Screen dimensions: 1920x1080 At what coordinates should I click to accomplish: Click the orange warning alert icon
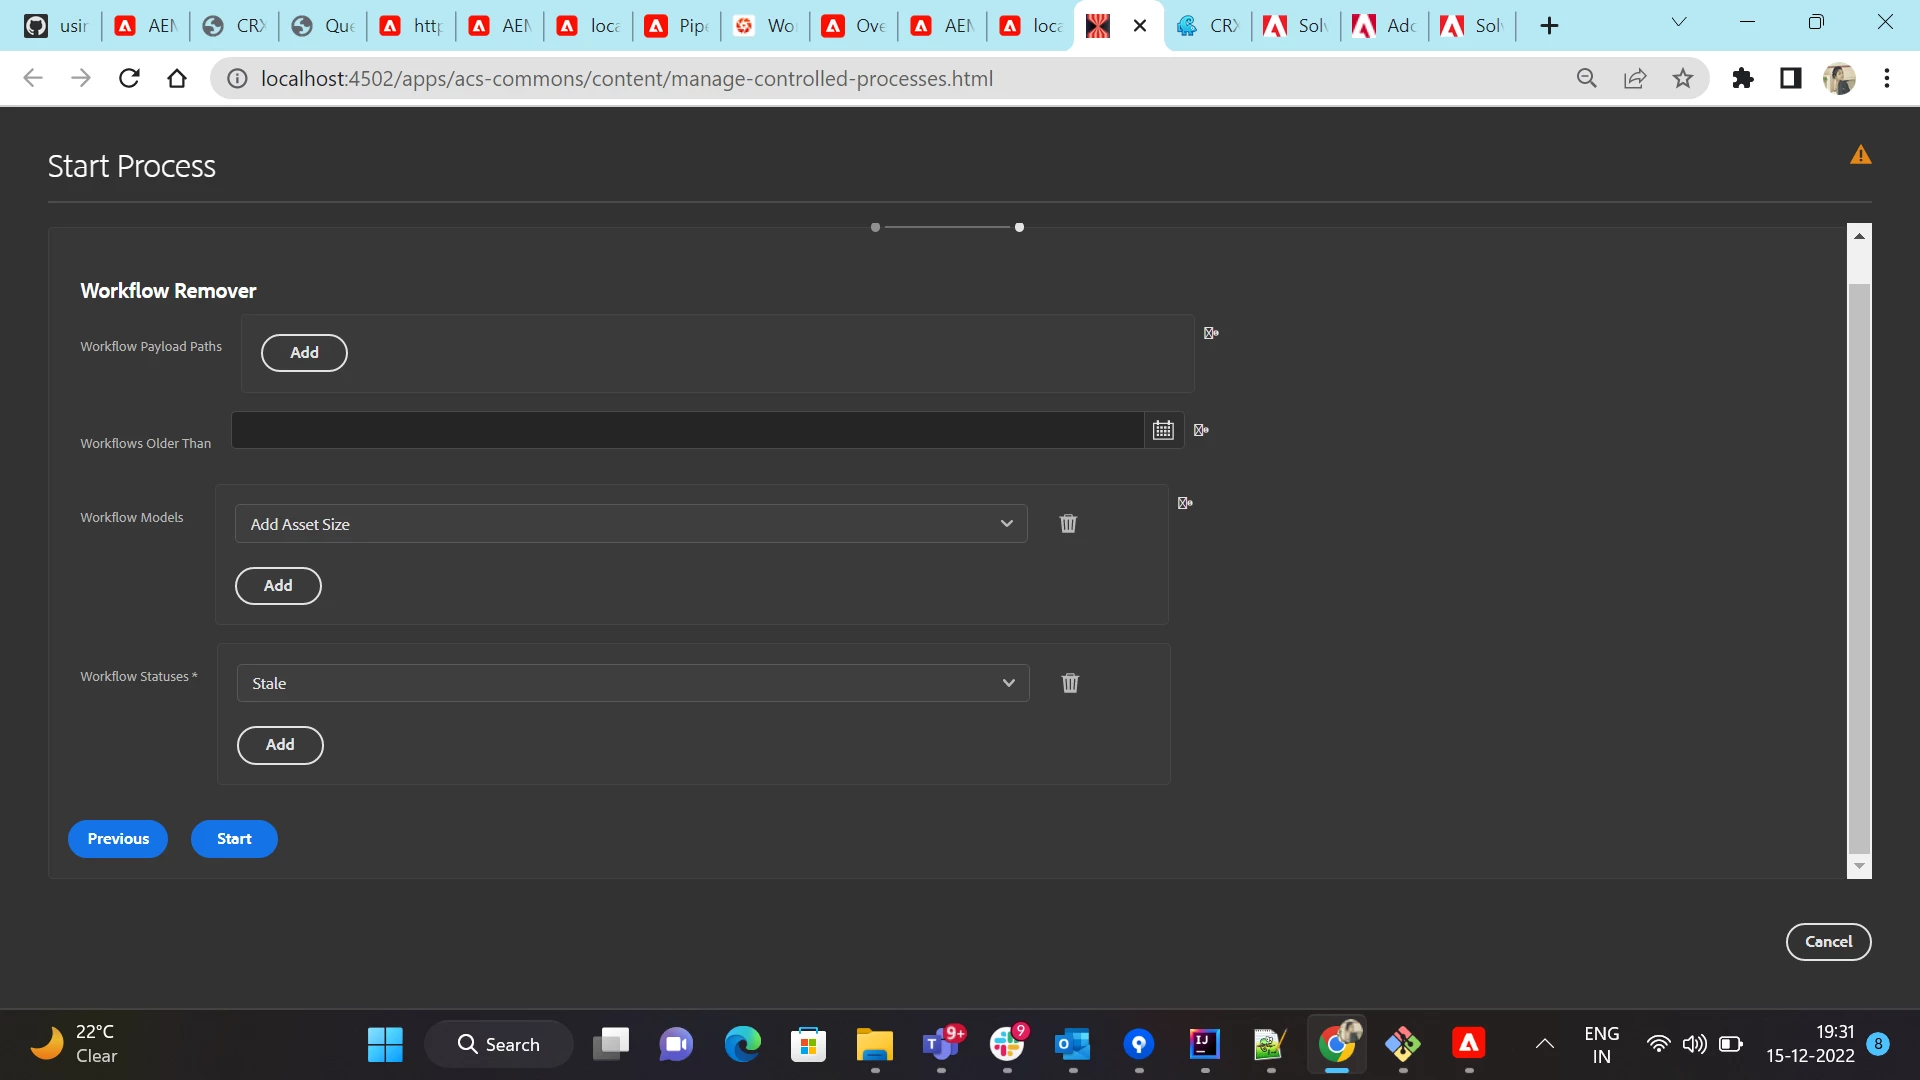[1860, 155]
